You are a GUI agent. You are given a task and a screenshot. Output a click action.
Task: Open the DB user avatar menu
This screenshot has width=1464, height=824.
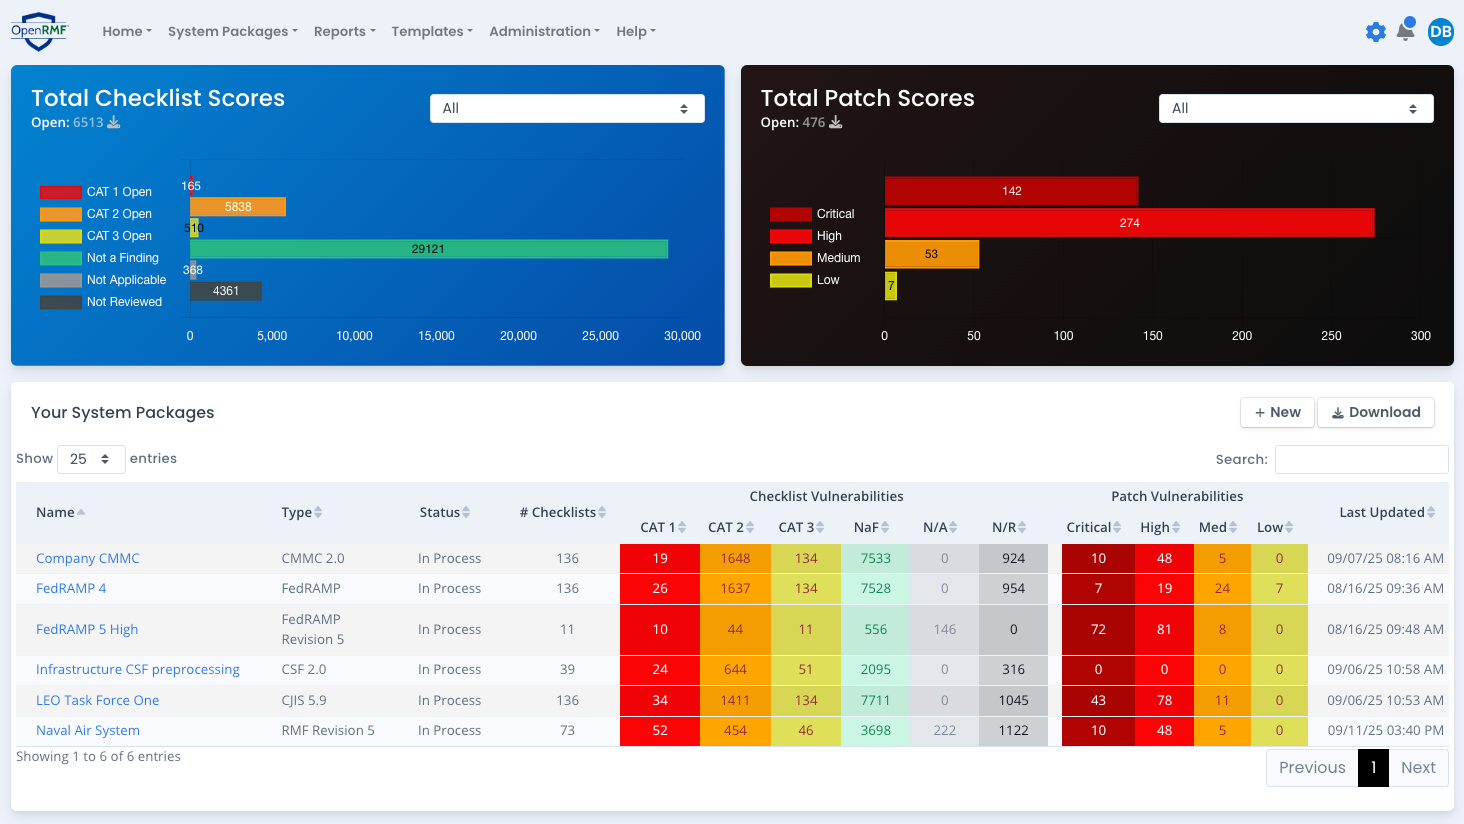[1440, 32]
